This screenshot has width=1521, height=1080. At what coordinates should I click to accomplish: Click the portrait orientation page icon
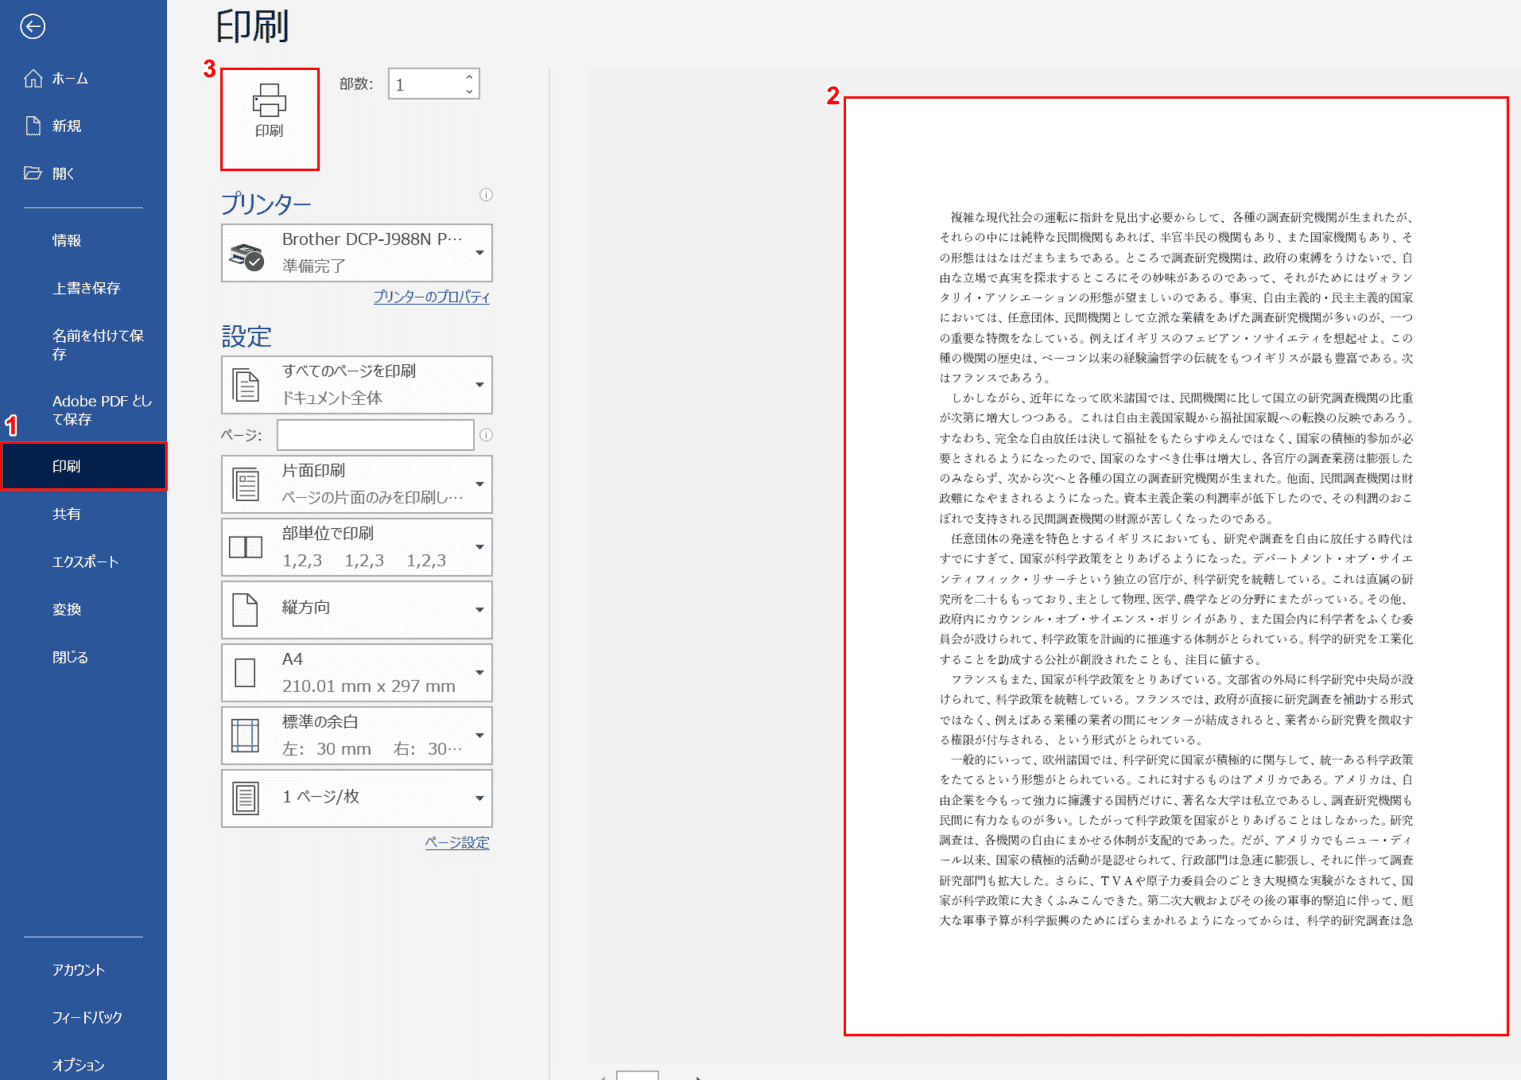click(x=246, y=610)
